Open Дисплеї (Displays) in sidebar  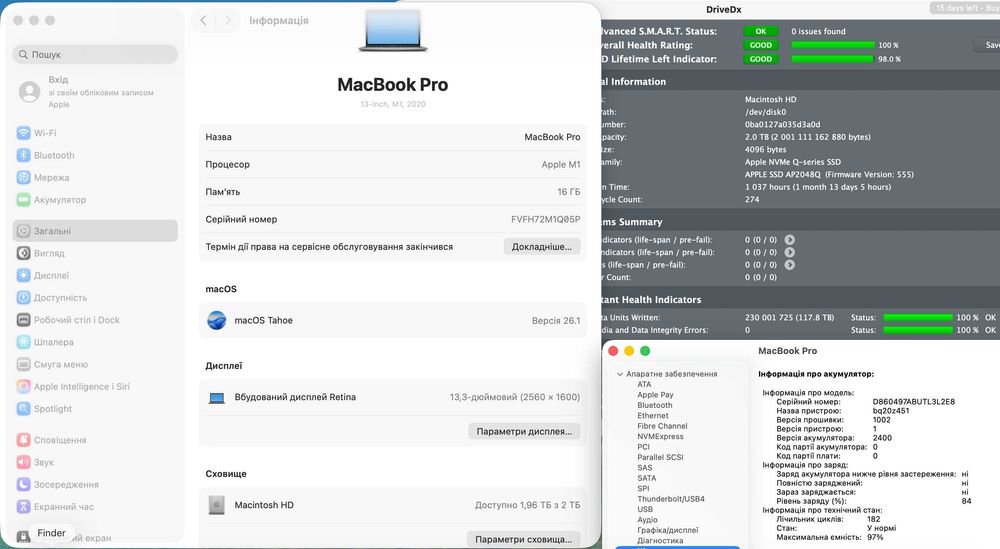(x=94, y=275)
